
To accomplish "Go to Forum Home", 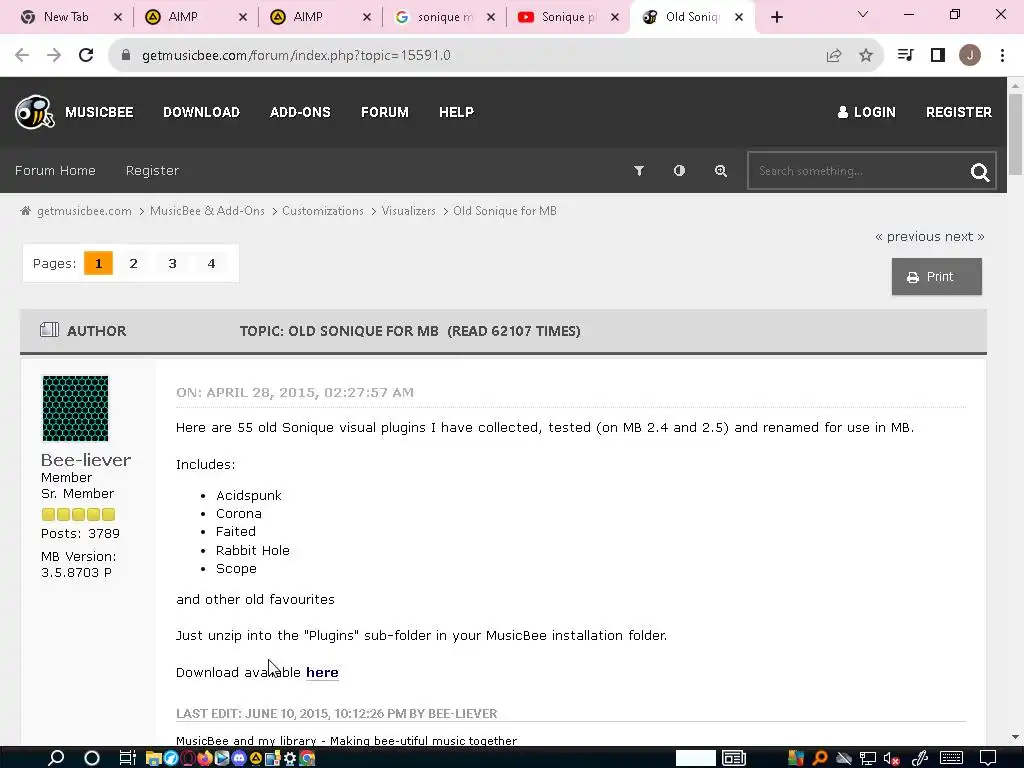I will 55,170.
